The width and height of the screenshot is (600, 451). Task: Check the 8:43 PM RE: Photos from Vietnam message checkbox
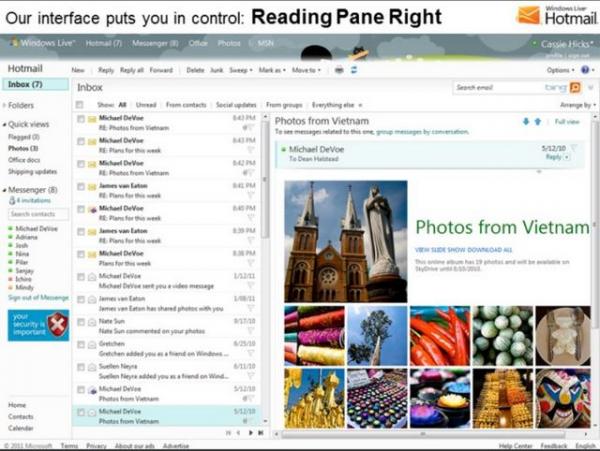pos(81,119)
